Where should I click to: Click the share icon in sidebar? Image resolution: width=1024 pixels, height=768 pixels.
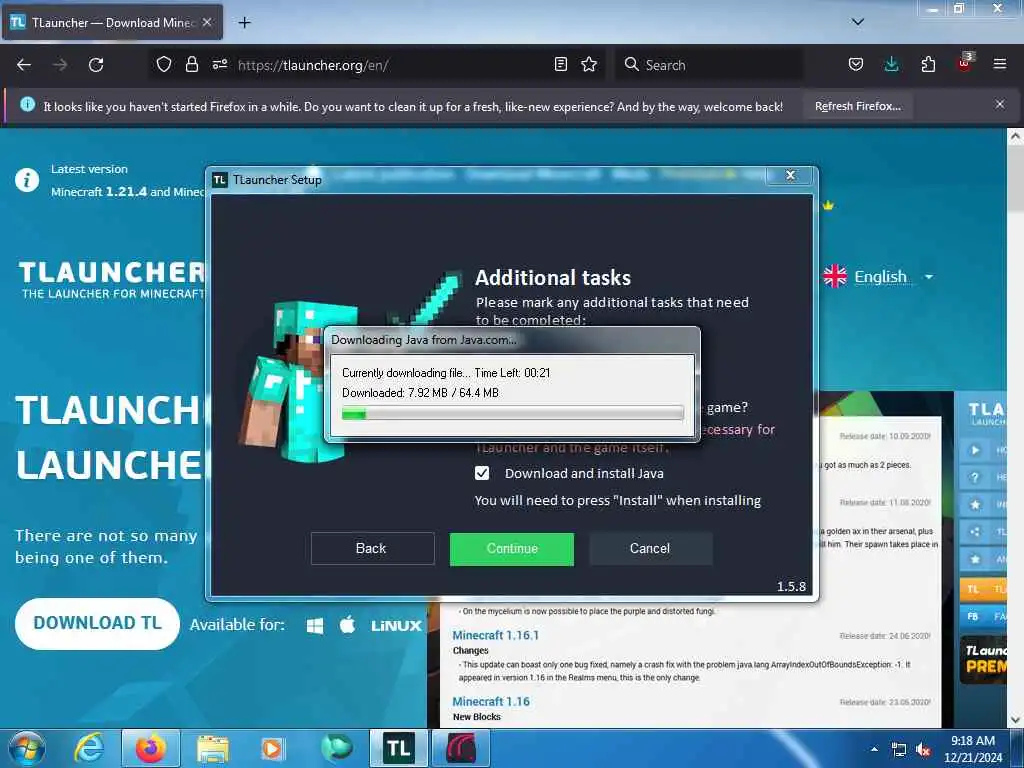975,532
